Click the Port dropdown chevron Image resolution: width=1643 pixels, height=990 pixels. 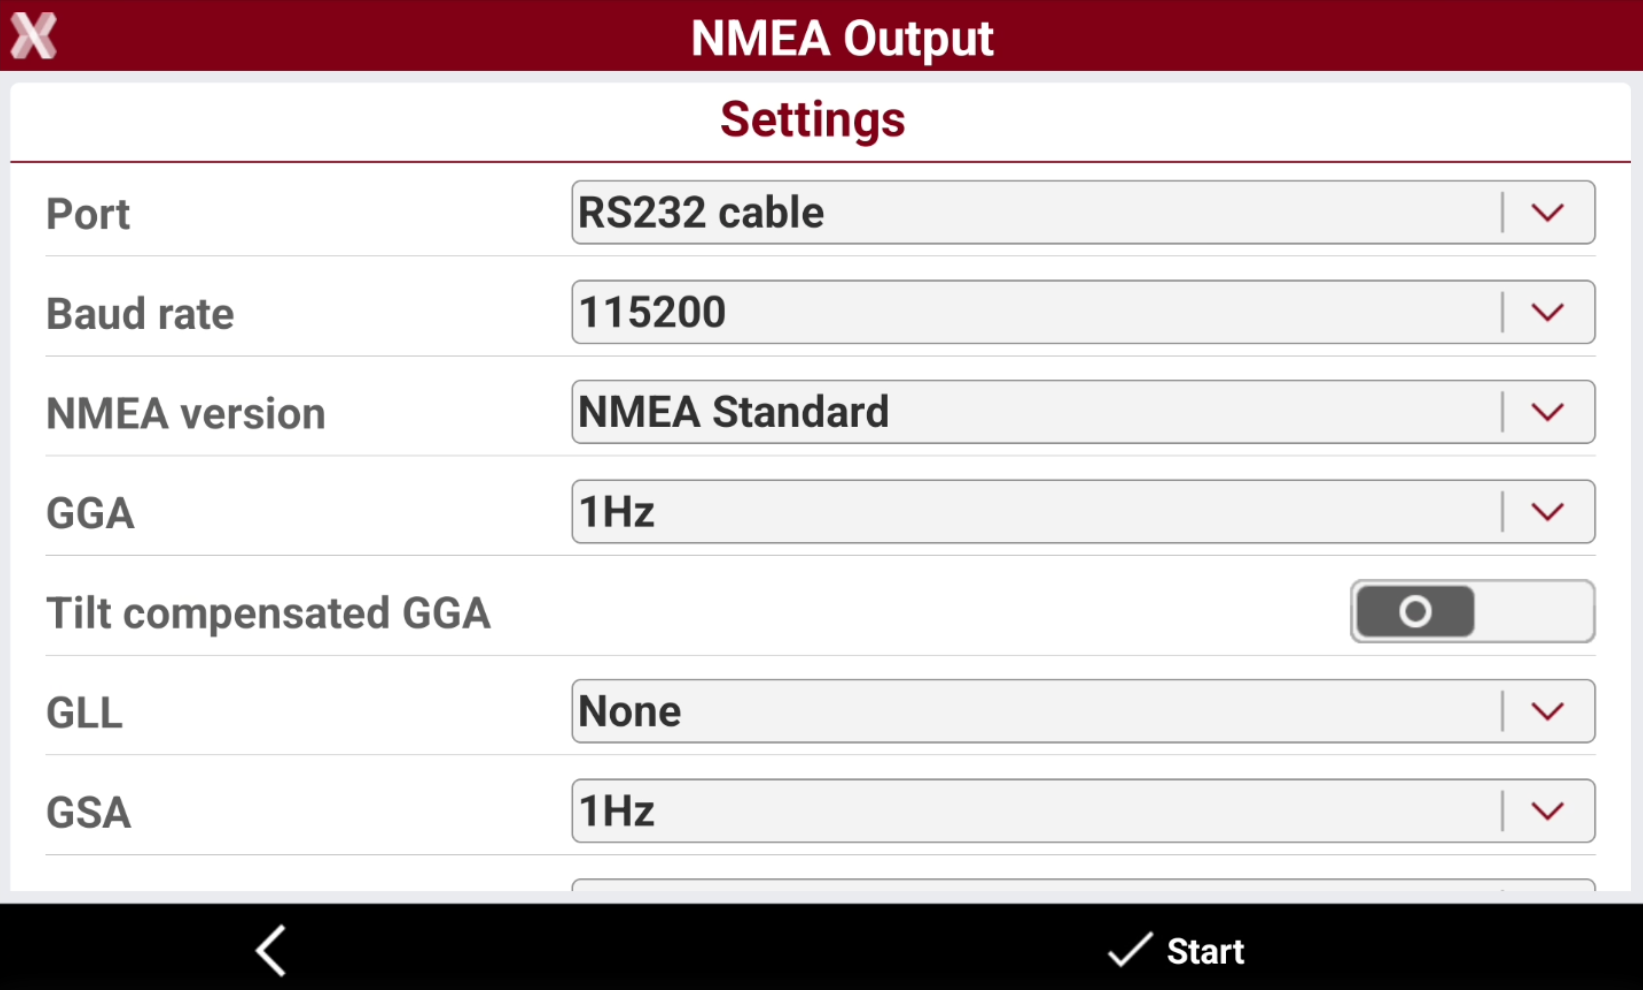1547,212
